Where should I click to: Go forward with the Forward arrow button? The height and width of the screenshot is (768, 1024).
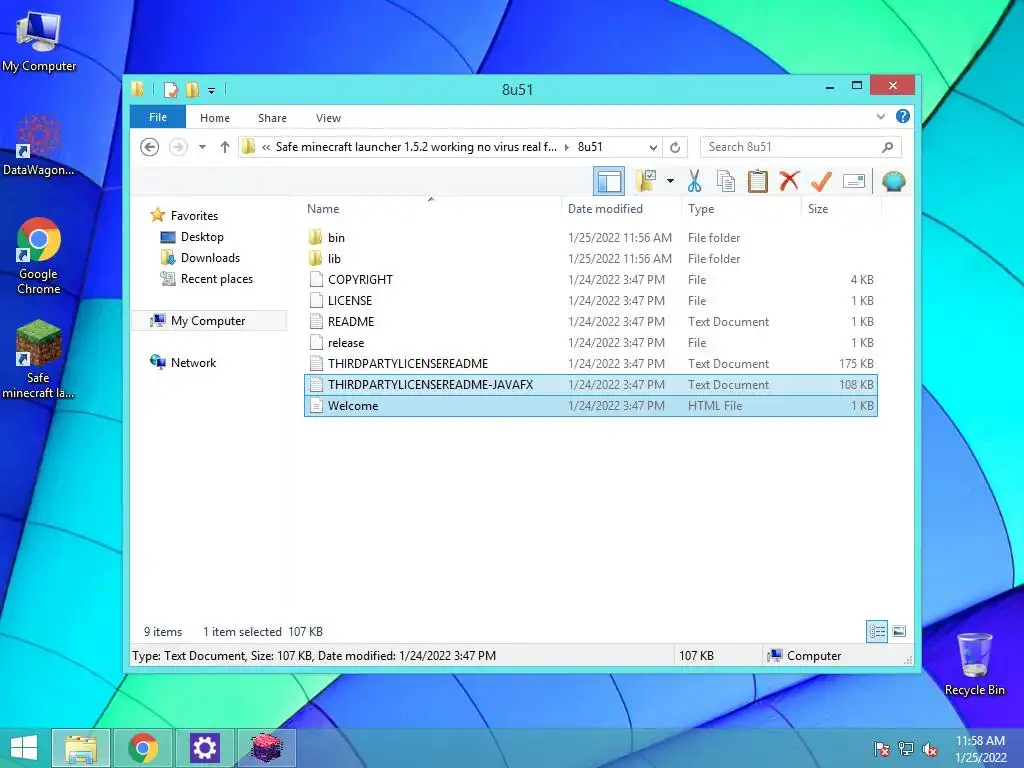click(x=178, y=147)
